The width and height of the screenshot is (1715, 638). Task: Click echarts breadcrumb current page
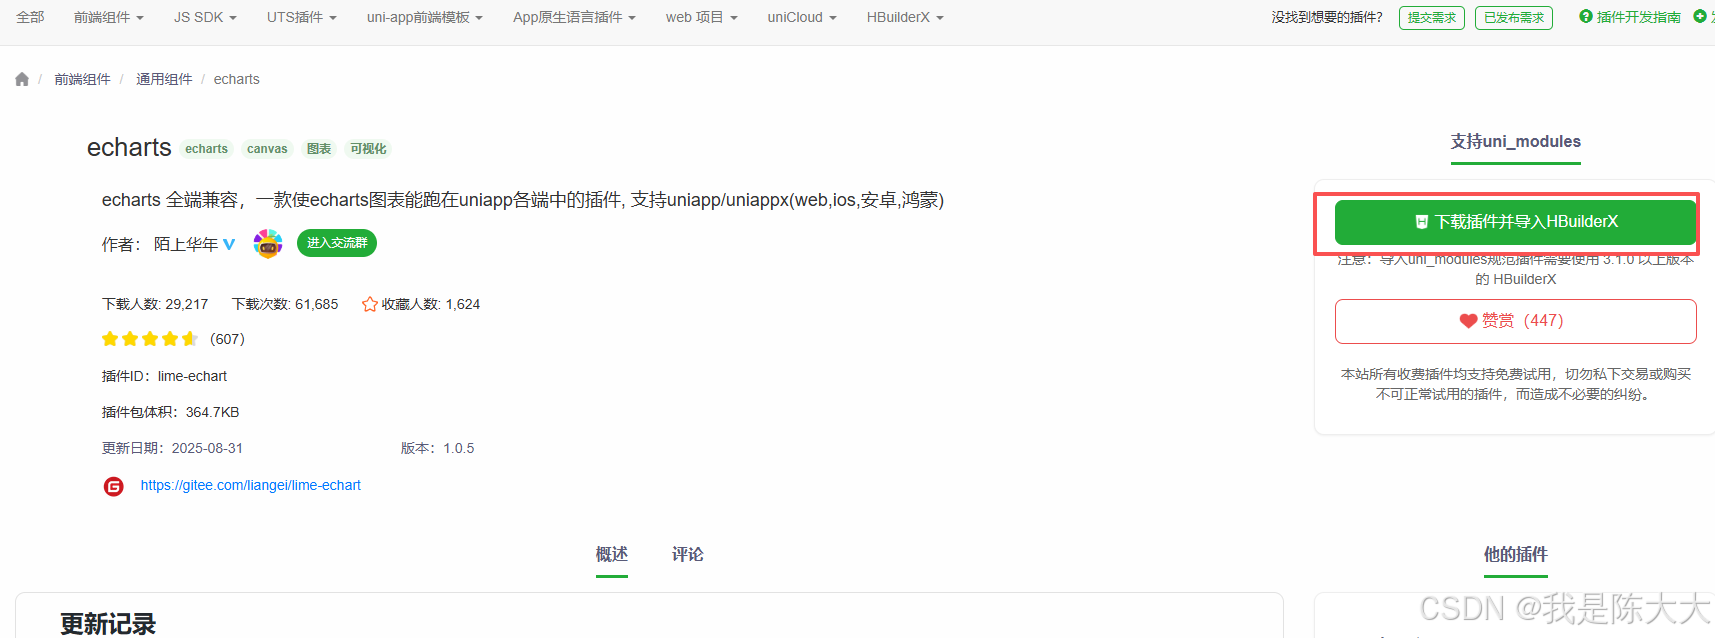pos(236,79)
